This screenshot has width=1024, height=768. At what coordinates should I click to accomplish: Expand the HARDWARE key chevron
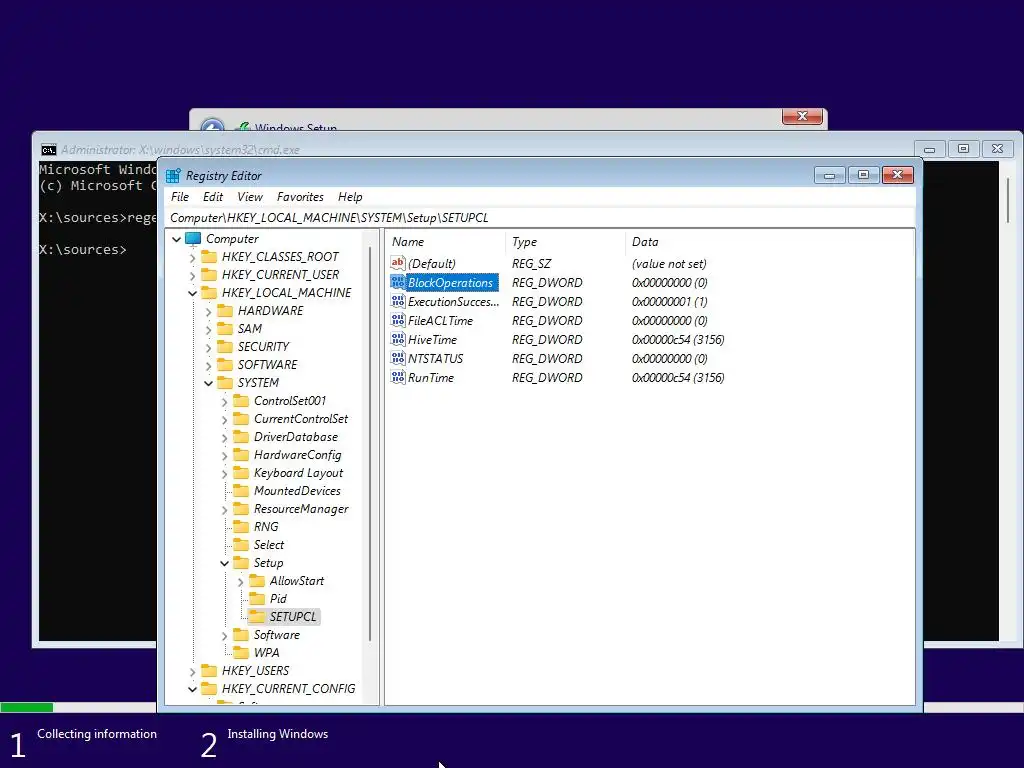(x=208, y=312)
